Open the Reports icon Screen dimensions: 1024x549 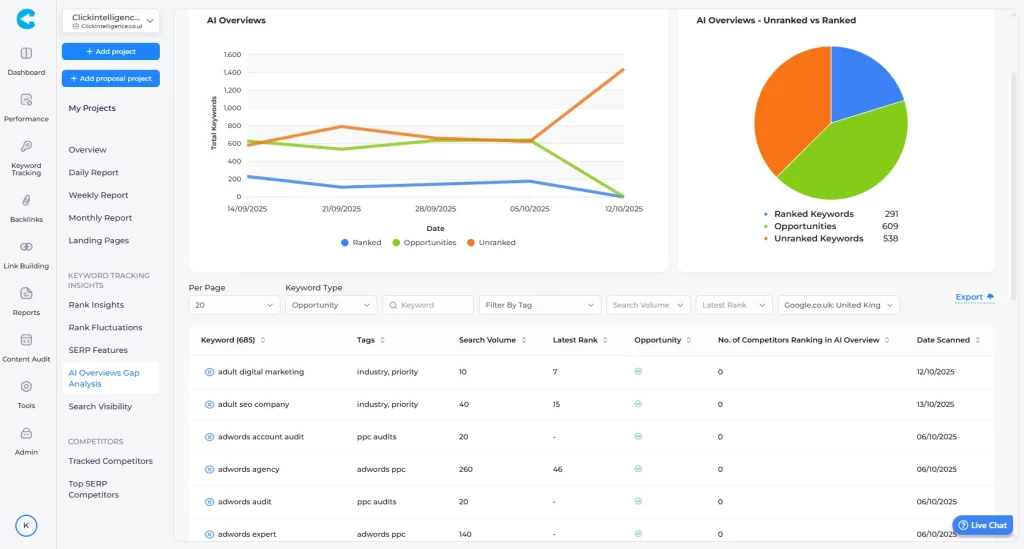click(26, 293)
